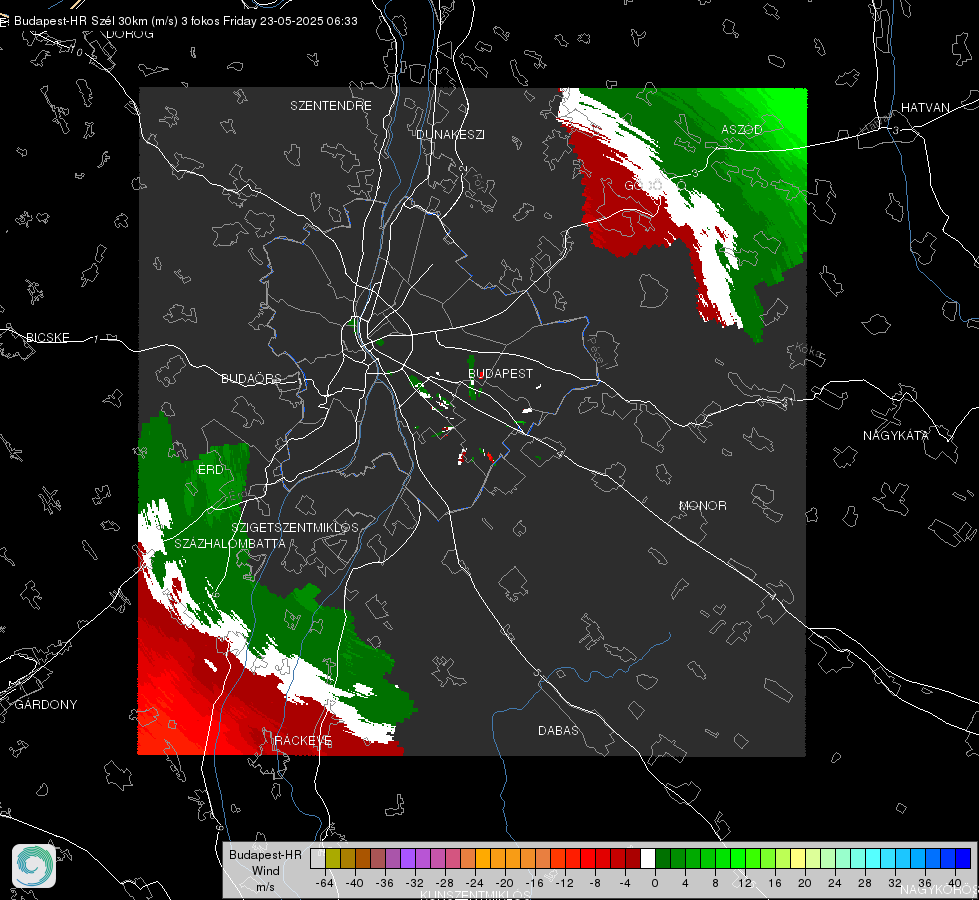Click the -36 value on the legend scale

coord(385,883)
